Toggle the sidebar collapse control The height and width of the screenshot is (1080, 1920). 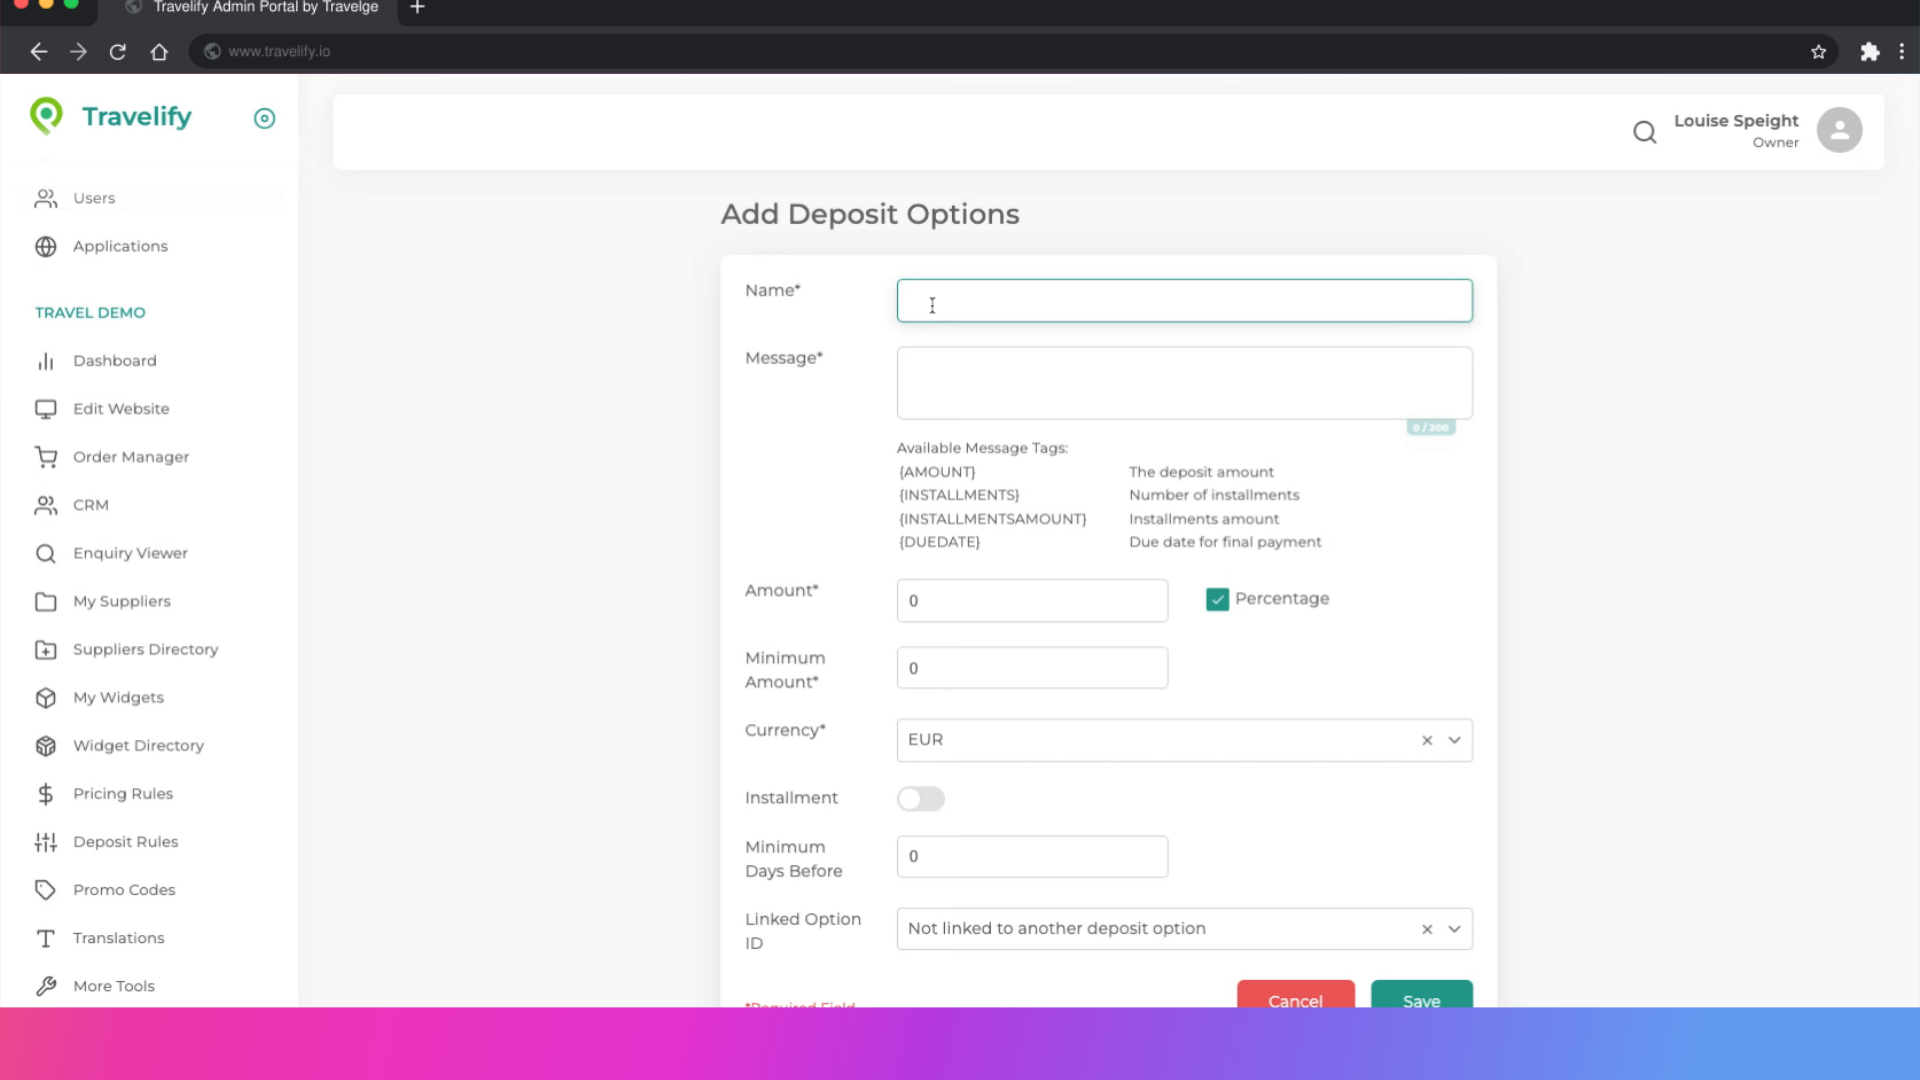[264, 118]
